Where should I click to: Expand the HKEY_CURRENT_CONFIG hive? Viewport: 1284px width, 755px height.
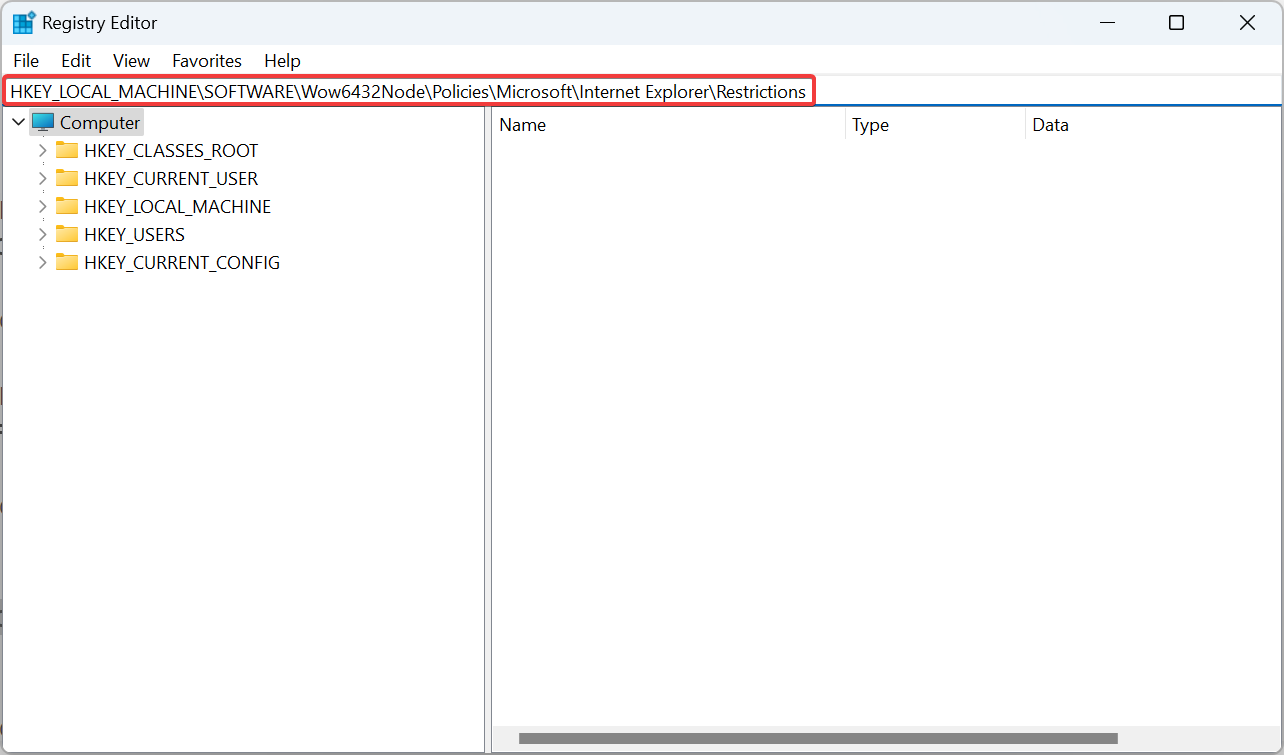point(43,263)
